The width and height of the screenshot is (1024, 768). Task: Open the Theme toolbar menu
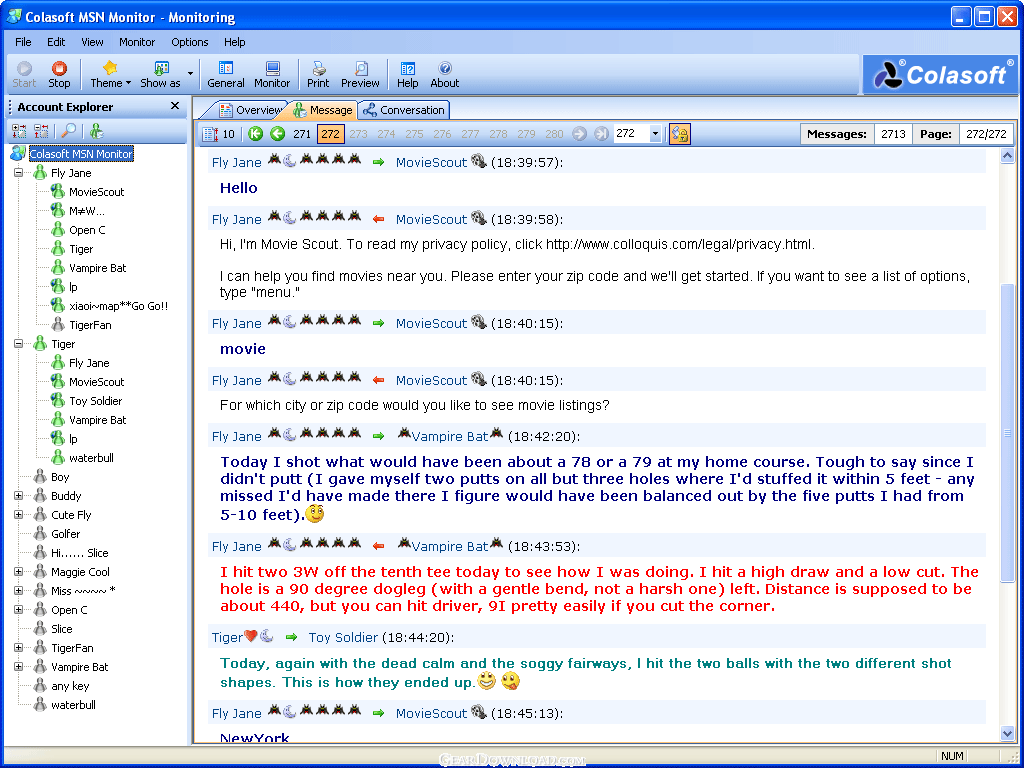[110, 74]
